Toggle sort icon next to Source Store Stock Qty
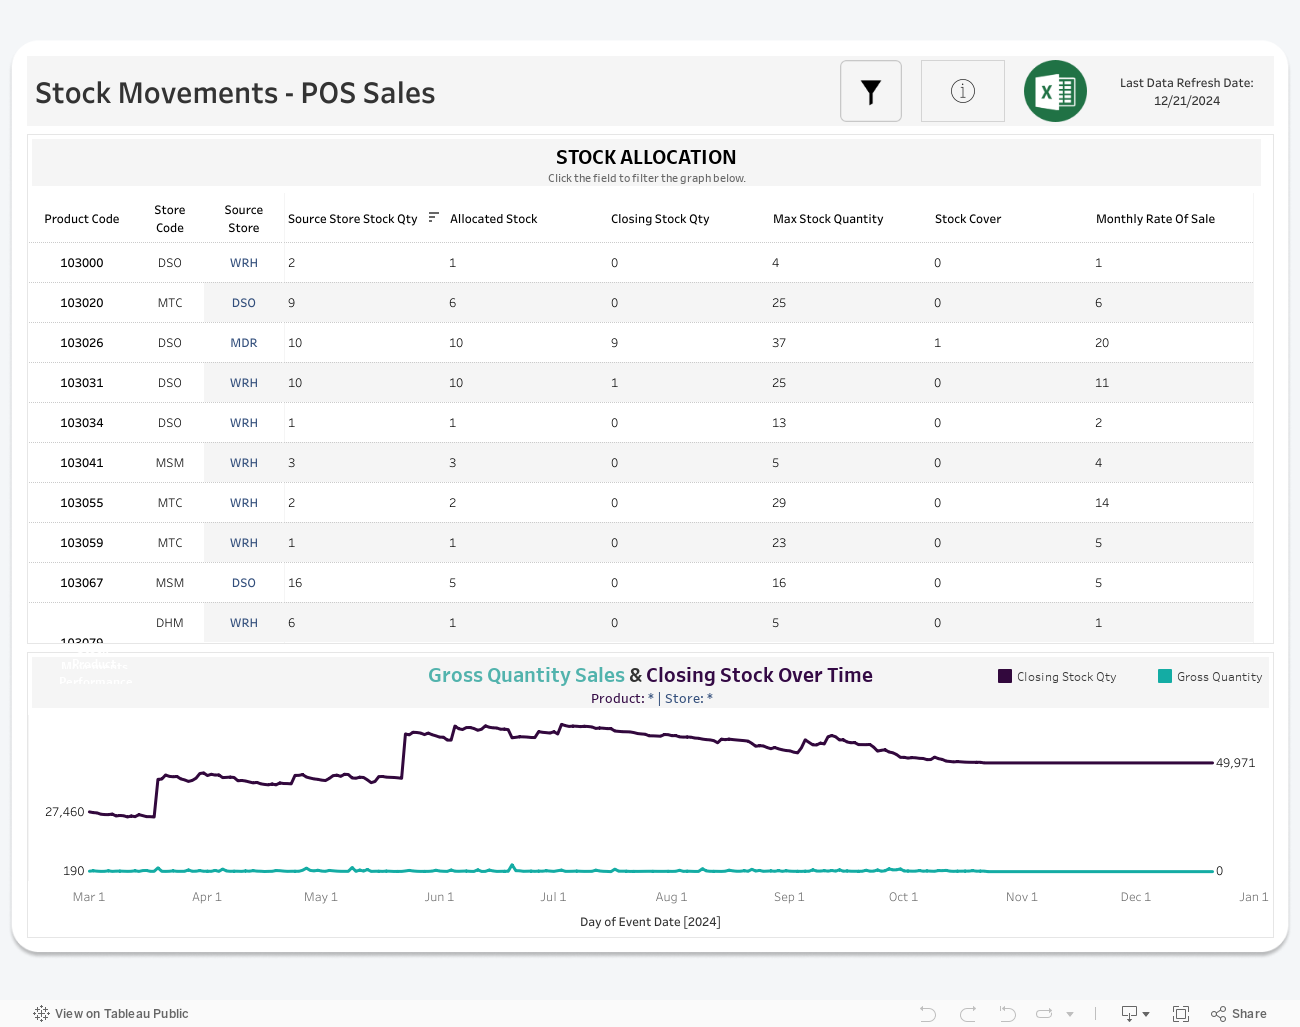 click(434, 217)
